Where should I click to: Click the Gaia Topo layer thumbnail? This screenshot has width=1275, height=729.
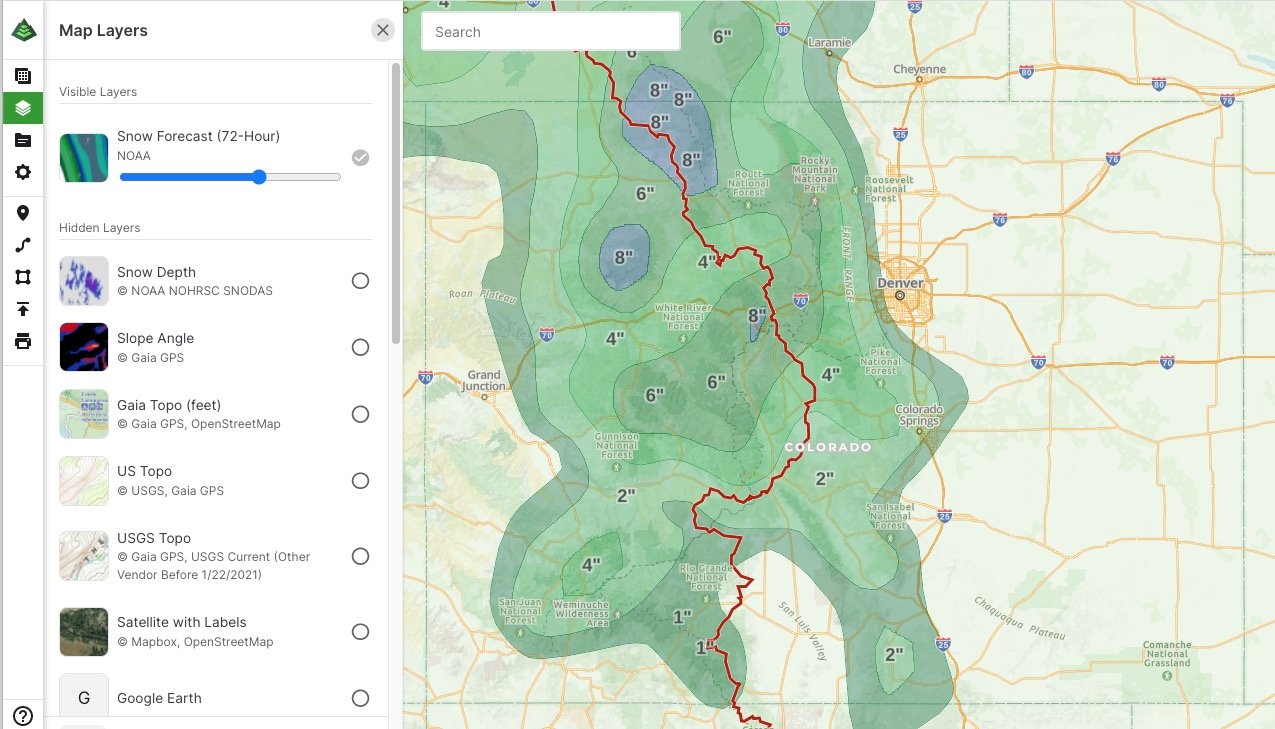coord(84,414)
